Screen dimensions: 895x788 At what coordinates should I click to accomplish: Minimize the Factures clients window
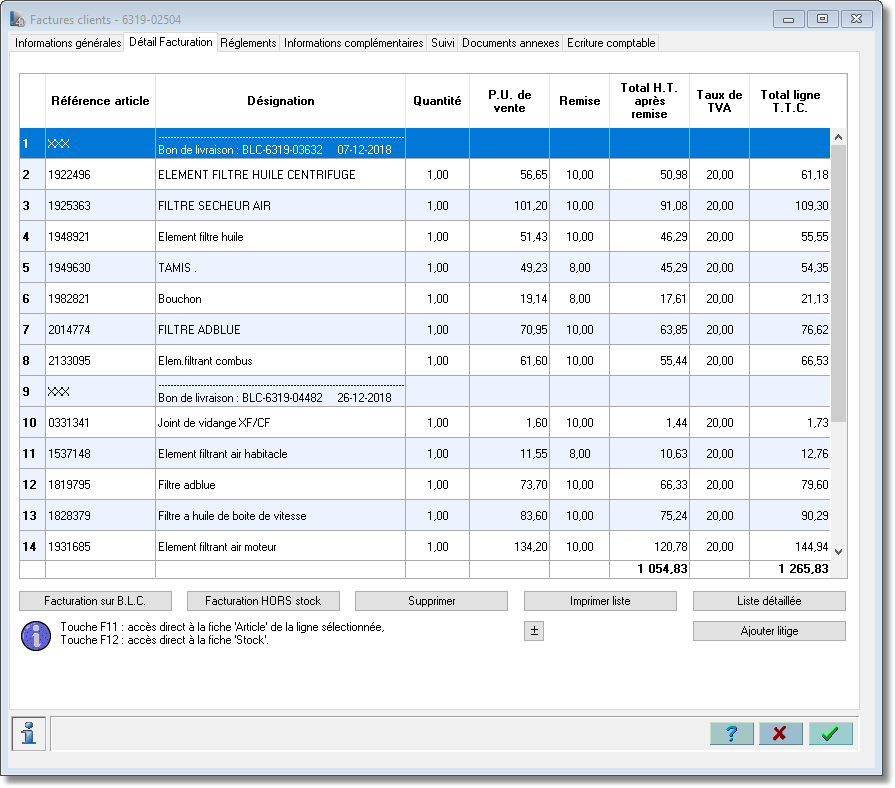(788, 19)
